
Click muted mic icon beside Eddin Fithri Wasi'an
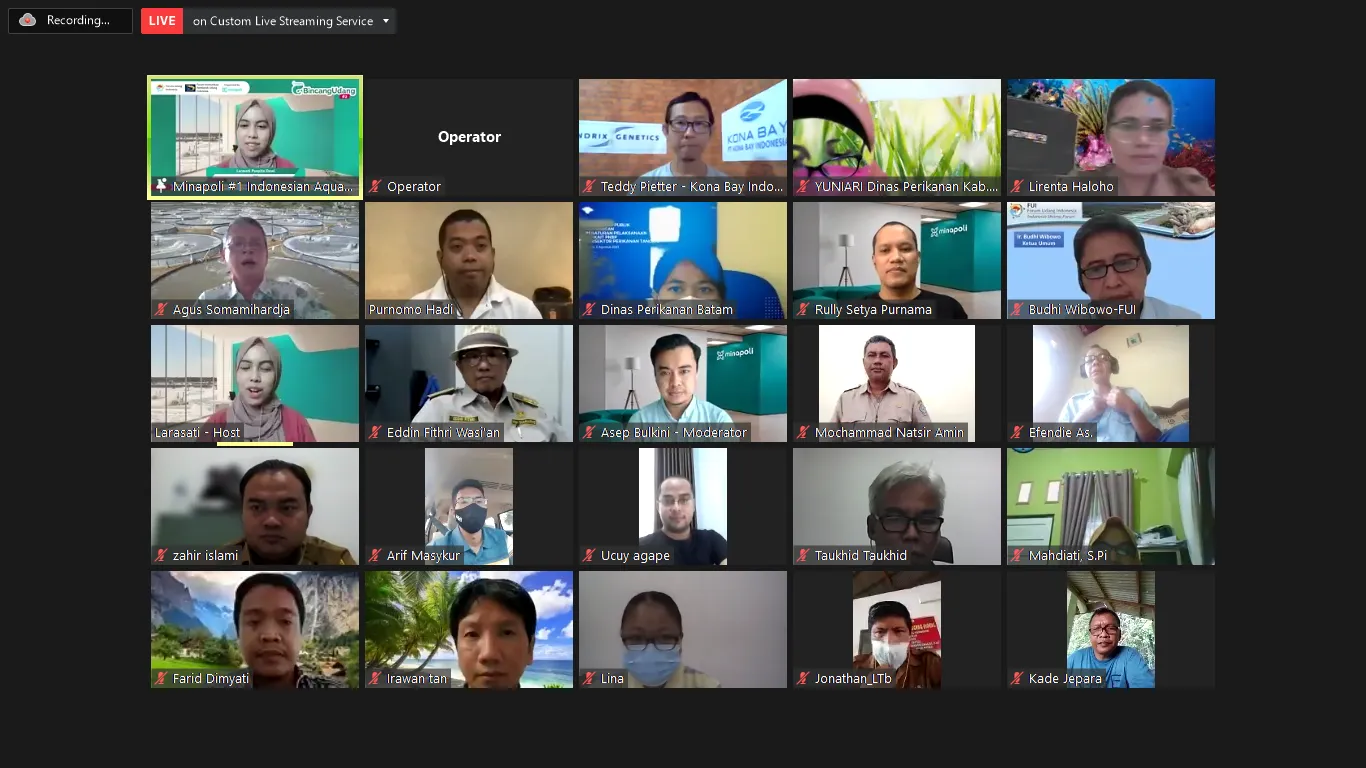[x=376, y=432]
